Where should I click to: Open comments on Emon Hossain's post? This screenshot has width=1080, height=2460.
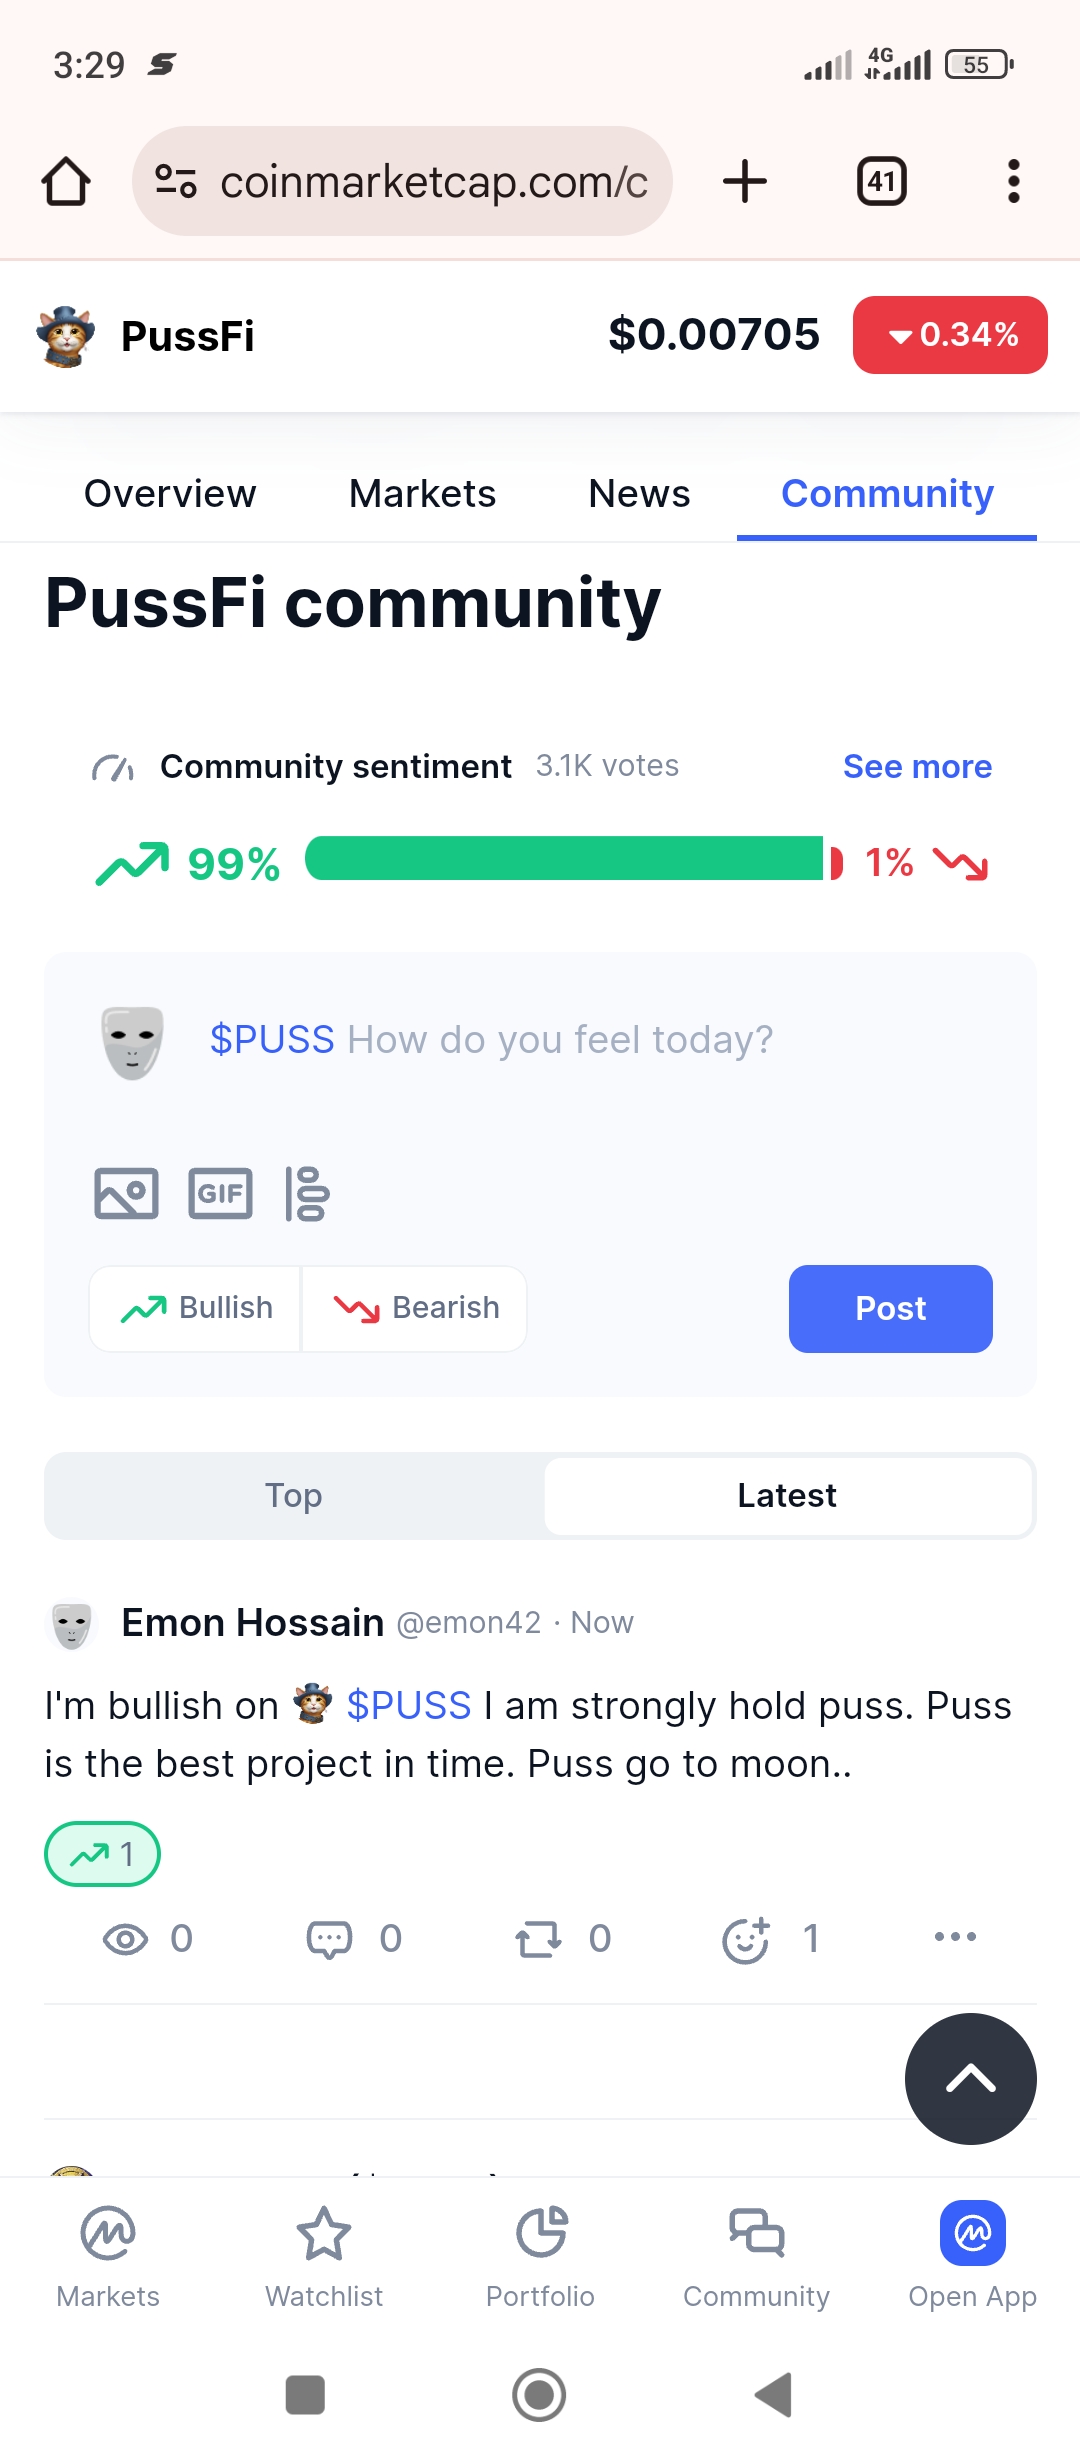[x=329, y=1939]
